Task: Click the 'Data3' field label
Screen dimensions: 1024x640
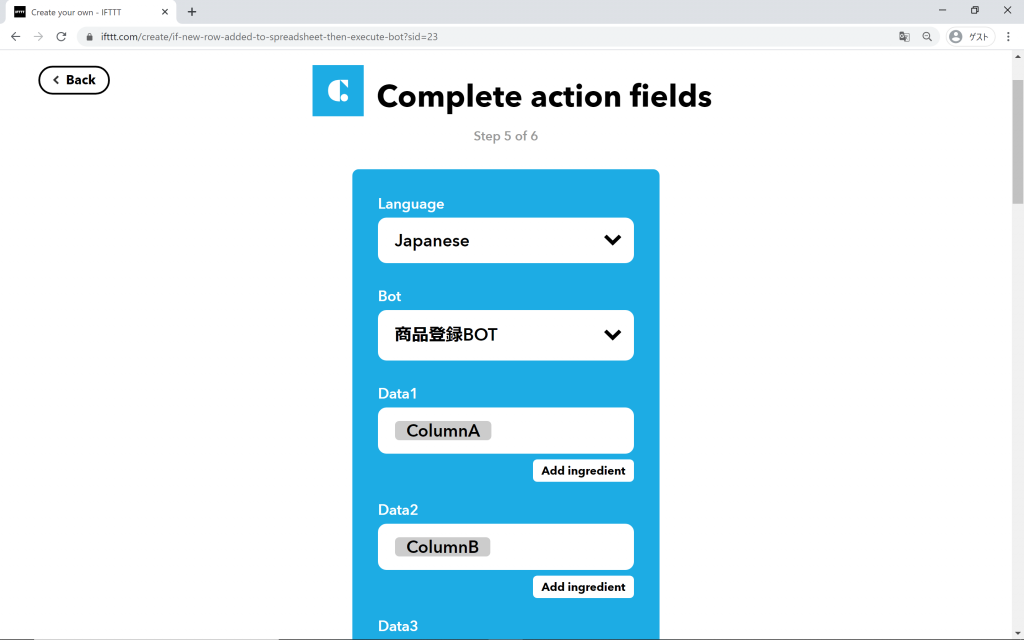Action: (398, 626)
